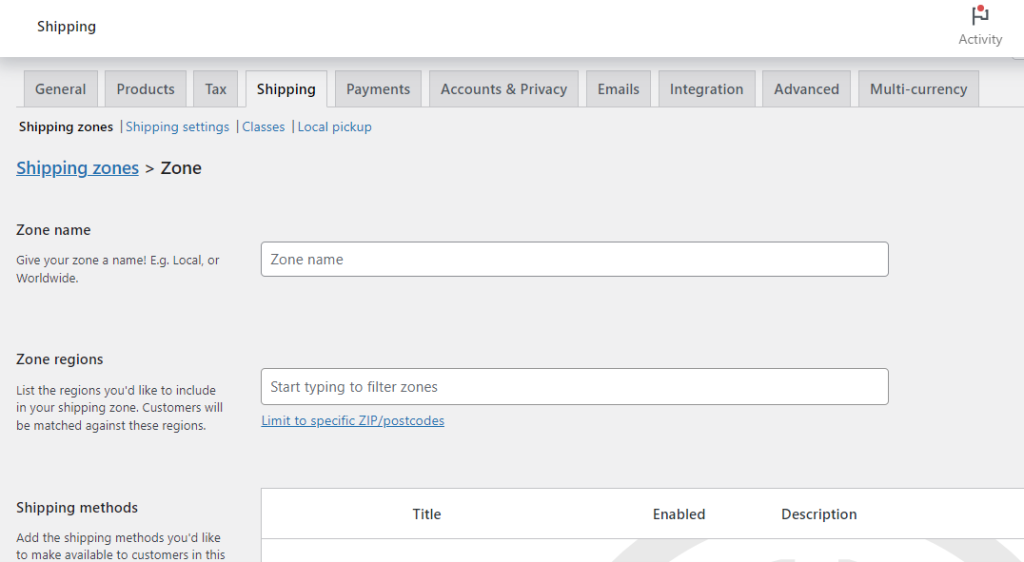The height and width of the screenshot is (562, 1024).
Task: Go to the Tax tab
Action: point(216,89)
